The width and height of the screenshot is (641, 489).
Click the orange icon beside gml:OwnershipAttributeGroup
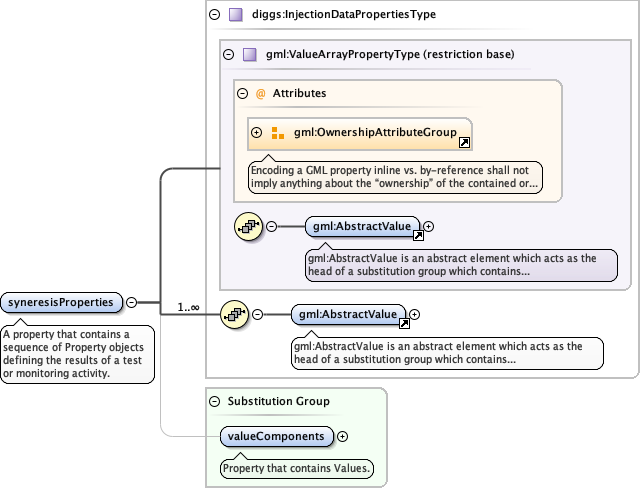coord(278,132)
